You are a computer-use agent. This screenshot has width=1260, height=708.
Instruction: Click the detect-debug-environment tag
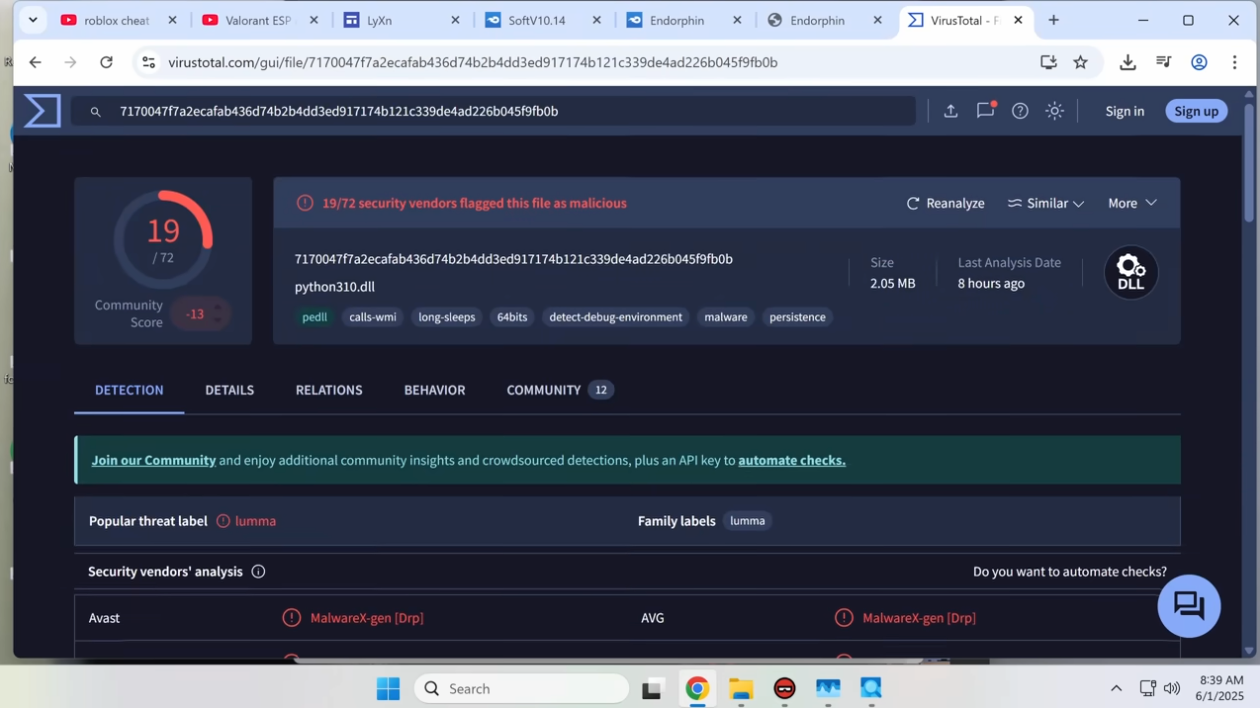(616, 317)
